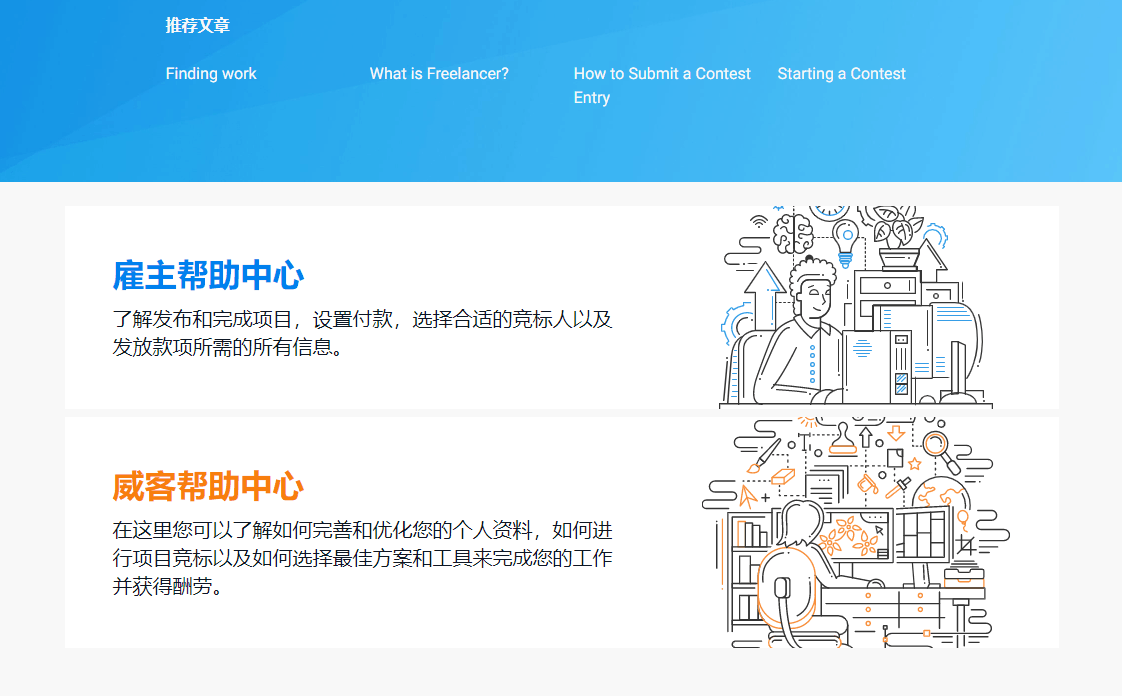Open the Starting a Contest article

[x=841, y=74]
